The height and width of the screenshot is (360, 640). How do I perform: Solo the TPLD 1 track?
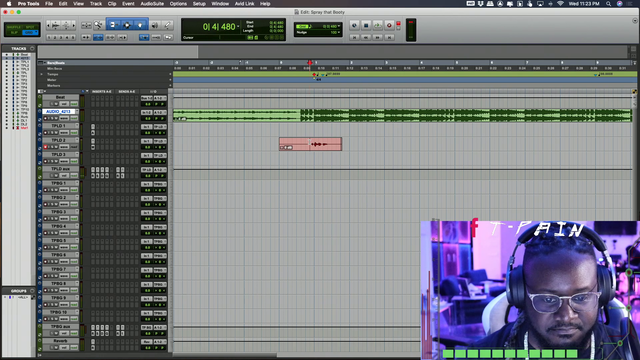coord(51,133)
